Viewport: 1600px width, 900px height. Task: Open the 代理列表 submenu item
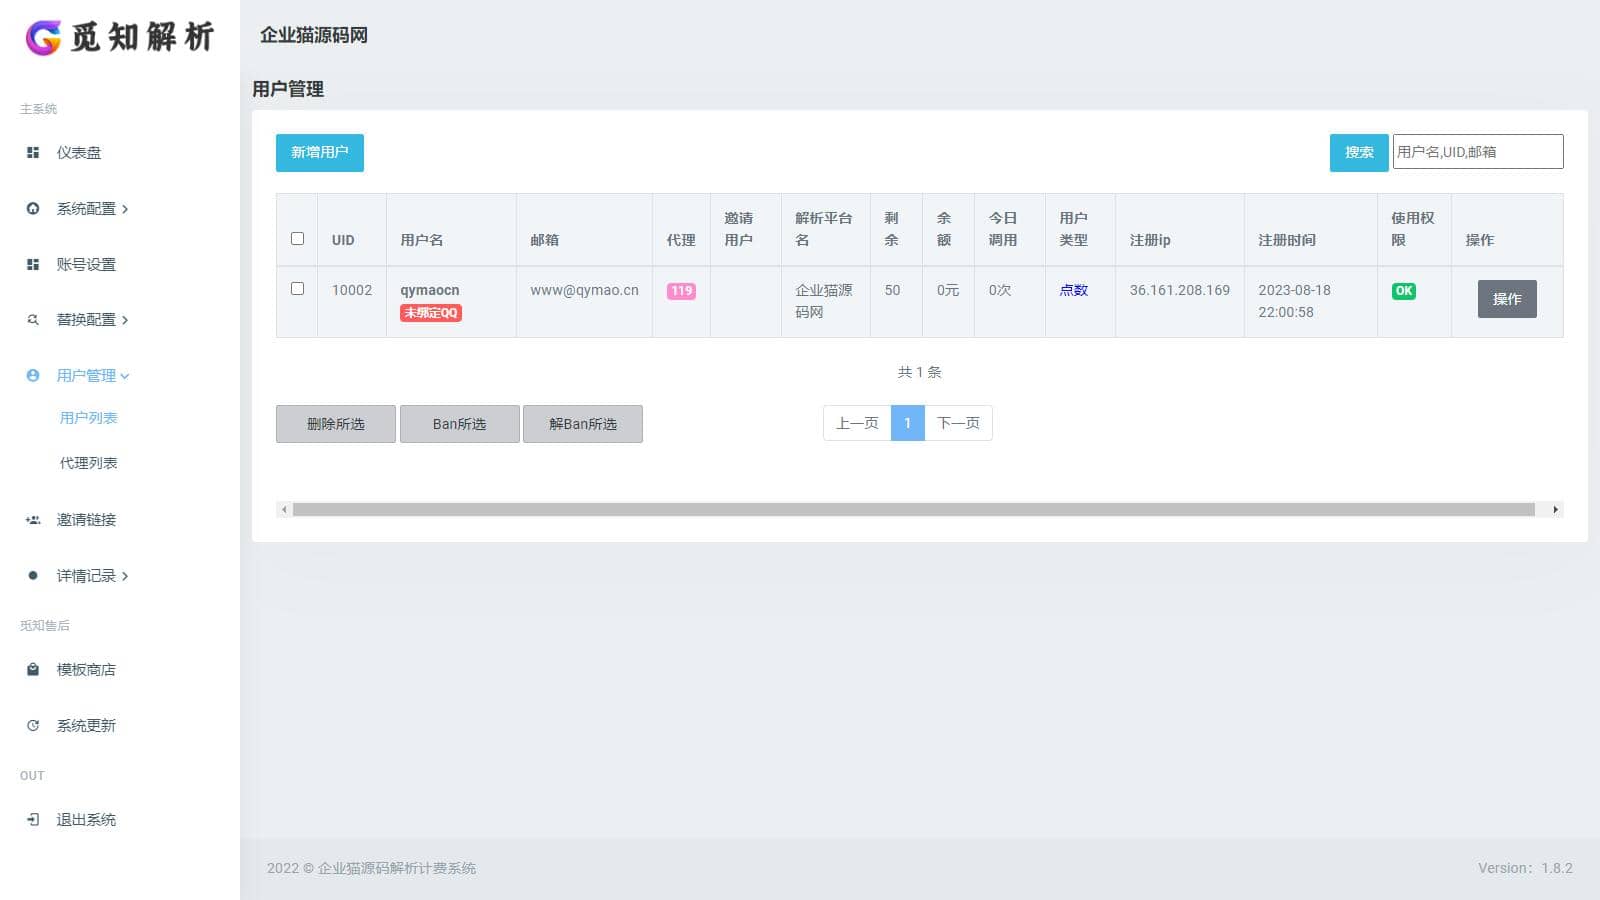[x=88, y=463]
